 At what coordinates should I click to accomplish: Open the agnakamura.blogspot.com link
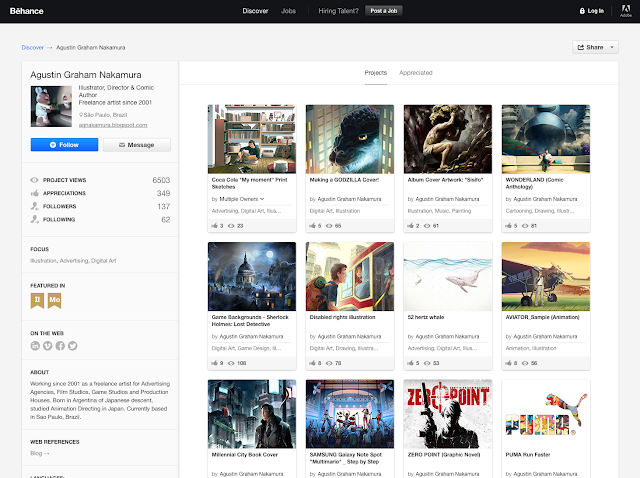113,125
